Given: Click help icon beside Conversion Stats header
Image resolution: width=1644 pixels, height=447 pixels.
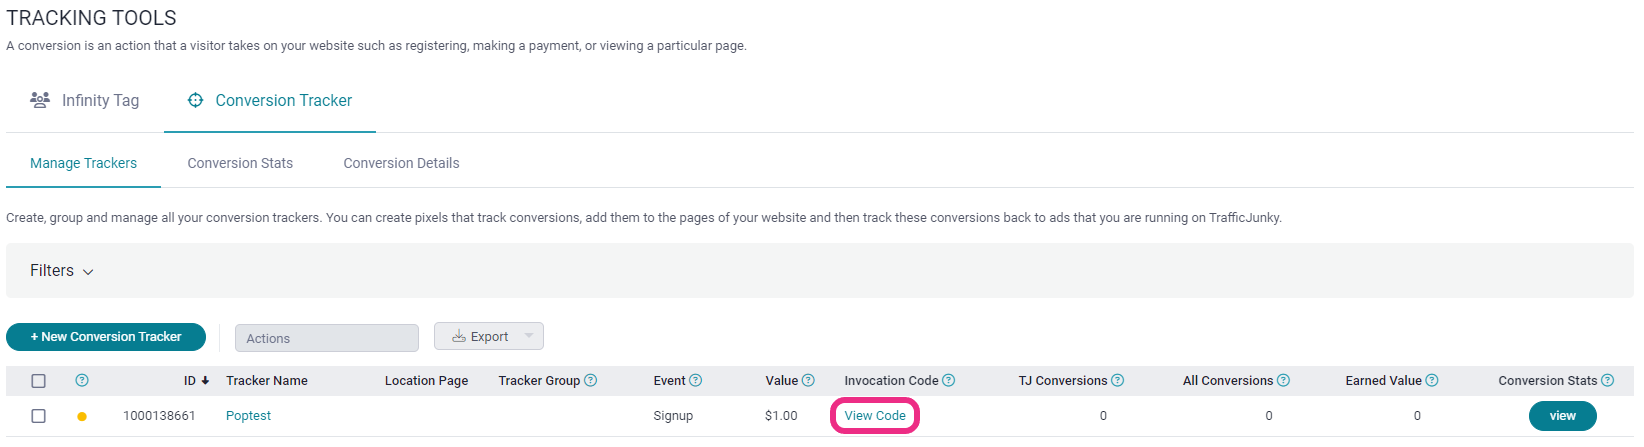Looking at the screenshot, I should pyautogui.click(x=1608, y=380).
